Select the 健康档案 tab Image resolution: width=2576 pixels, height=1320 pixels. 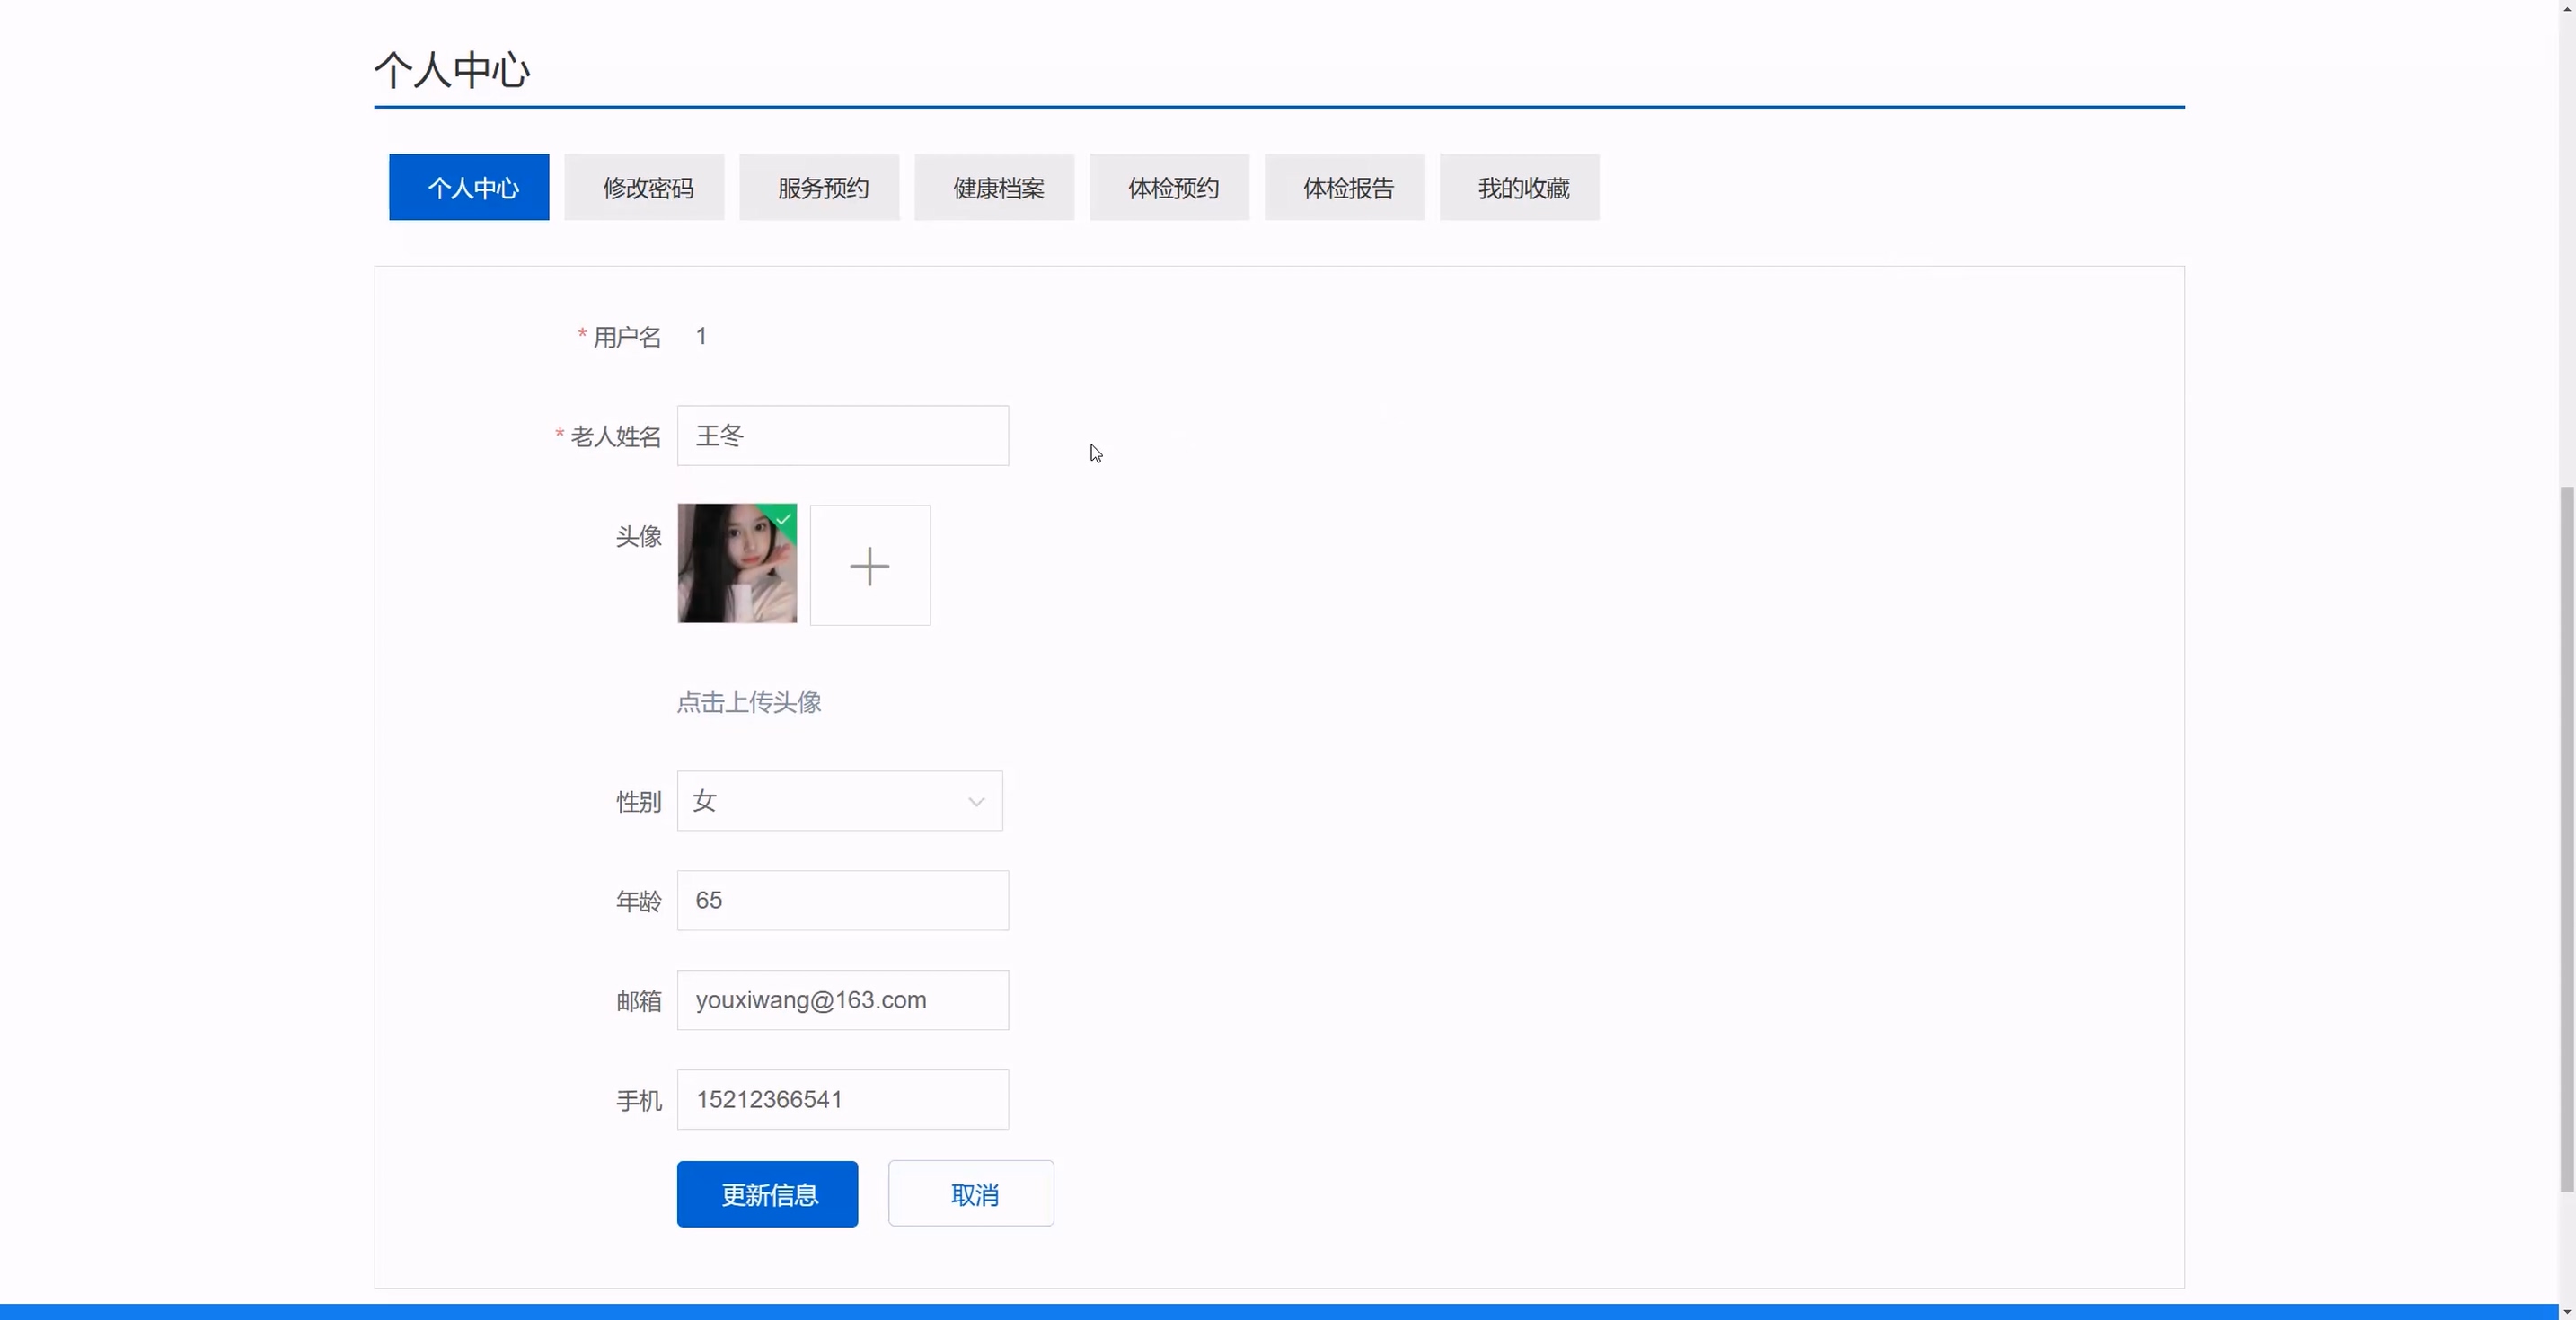(x=995, y=188)
